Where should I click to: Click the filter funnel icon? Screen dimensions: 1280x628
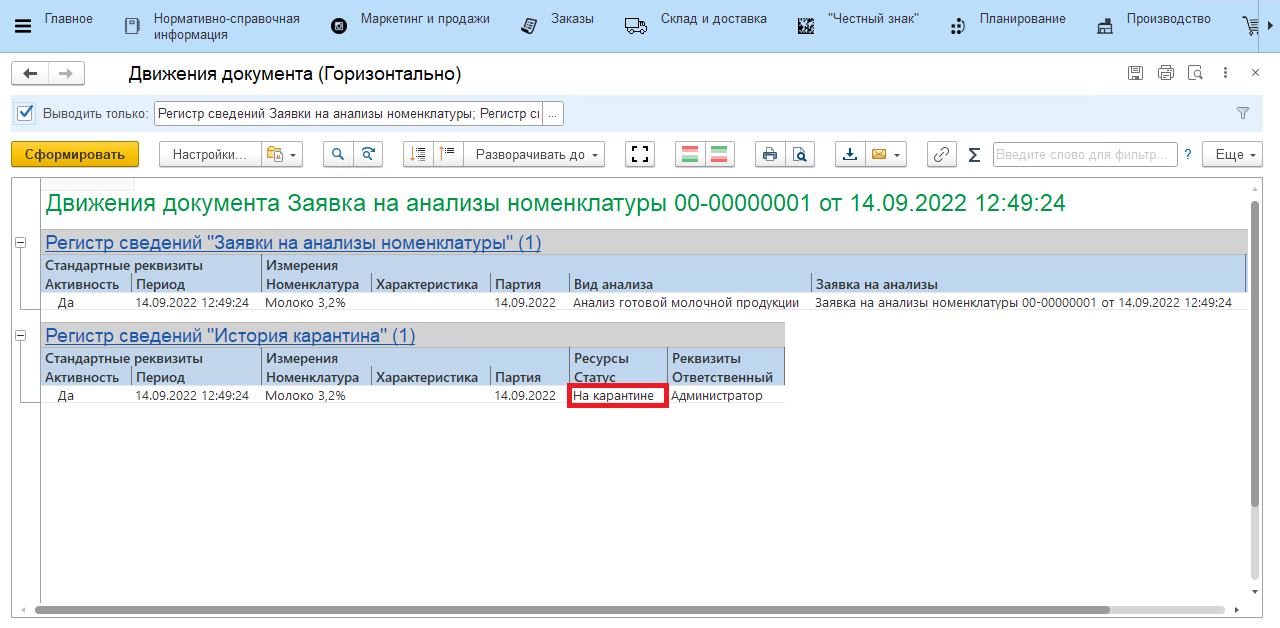[x=1243, y=113]
